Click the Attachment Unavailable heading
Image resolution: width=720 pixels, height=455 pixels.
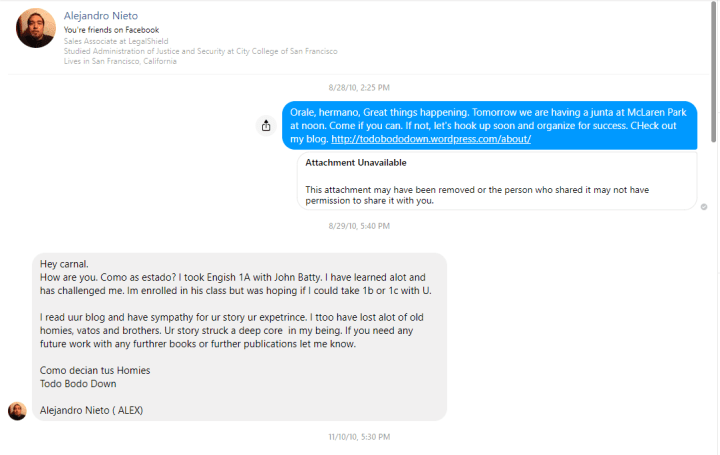(348, 162)
